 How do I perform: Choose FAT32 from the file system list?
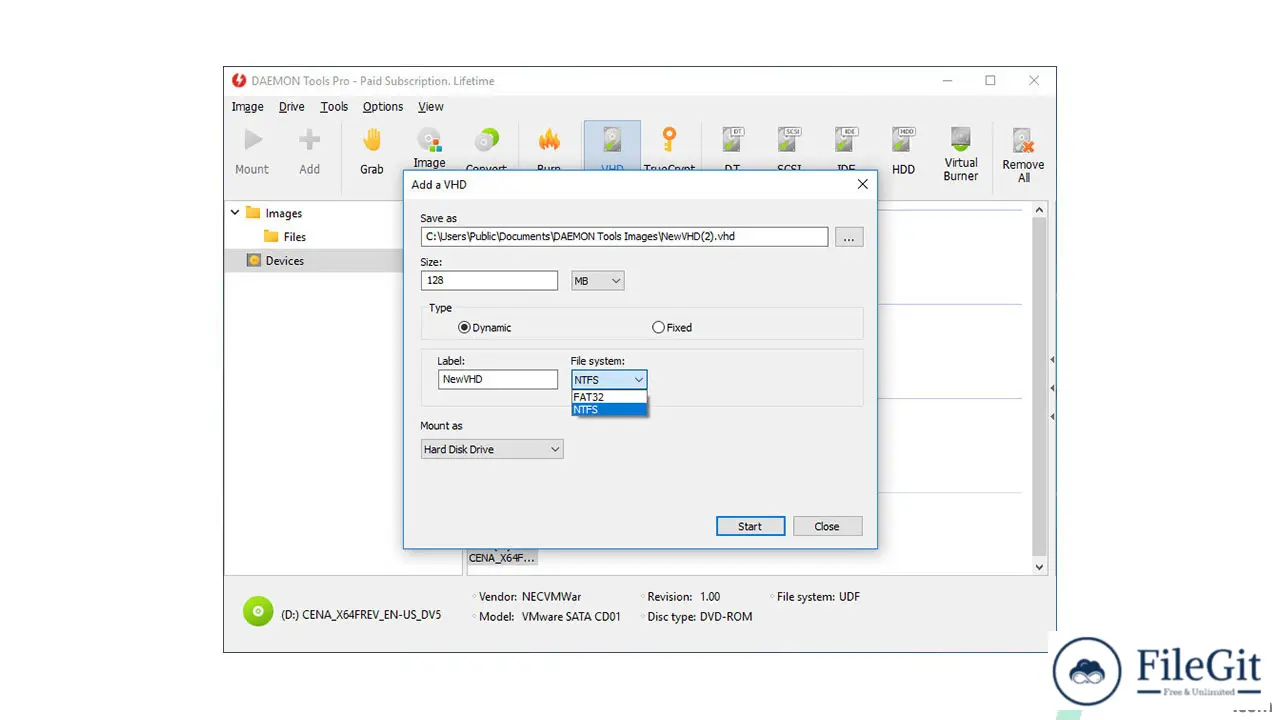click(x=609, y=397)
